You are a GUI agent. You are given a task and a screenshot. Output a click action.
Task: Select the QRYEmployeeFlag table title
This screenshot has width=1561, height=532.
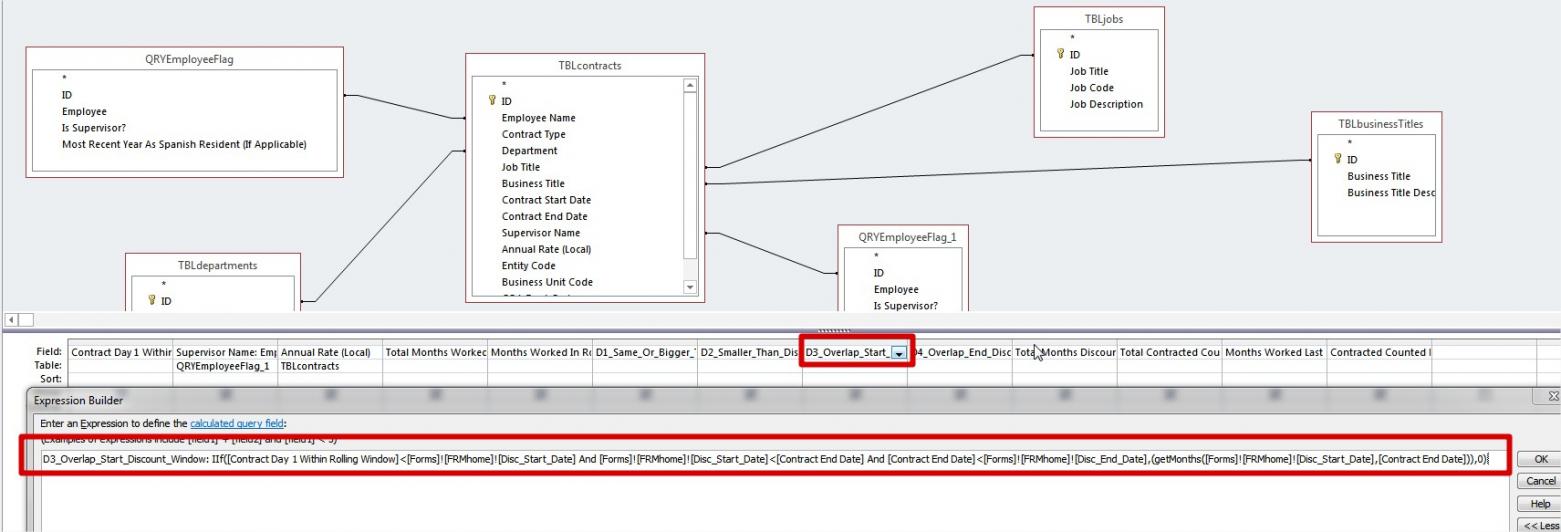point(189,59)
